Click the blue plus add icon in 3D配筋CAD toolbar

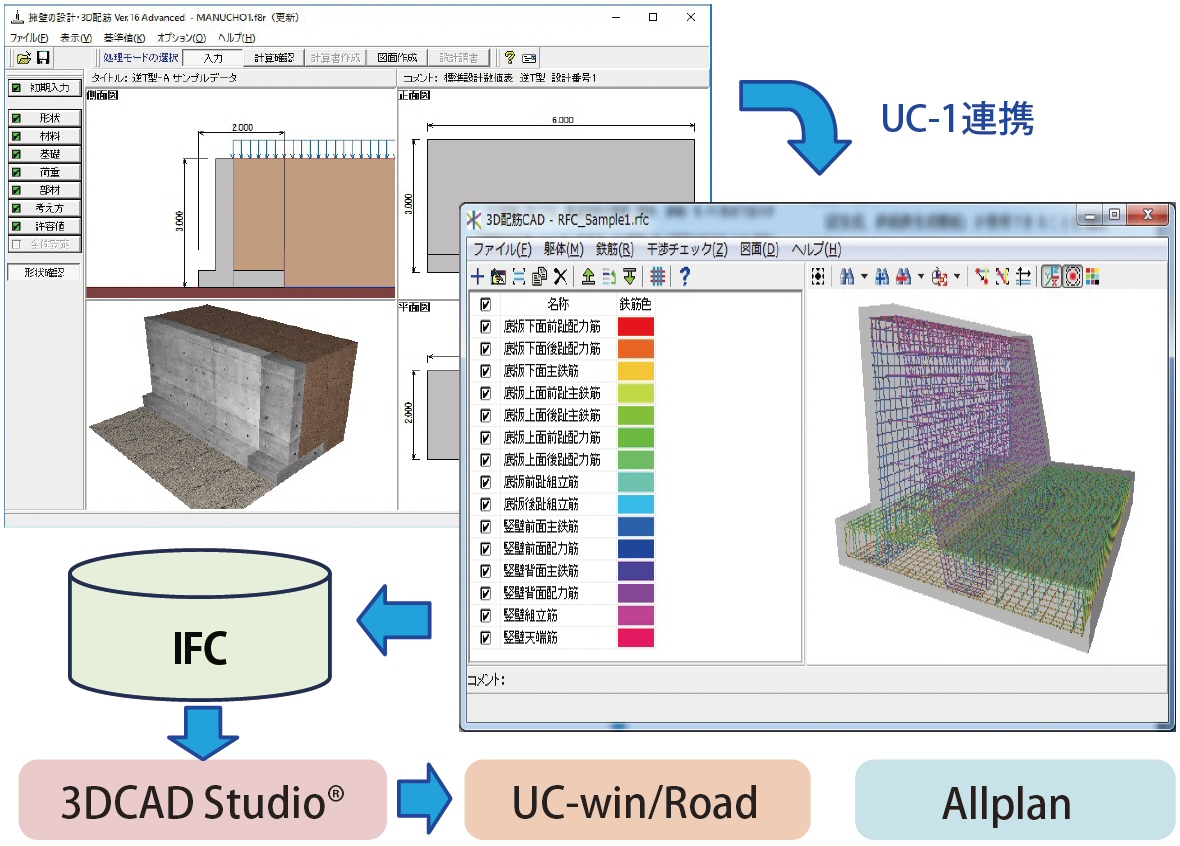tap(477, 277)
